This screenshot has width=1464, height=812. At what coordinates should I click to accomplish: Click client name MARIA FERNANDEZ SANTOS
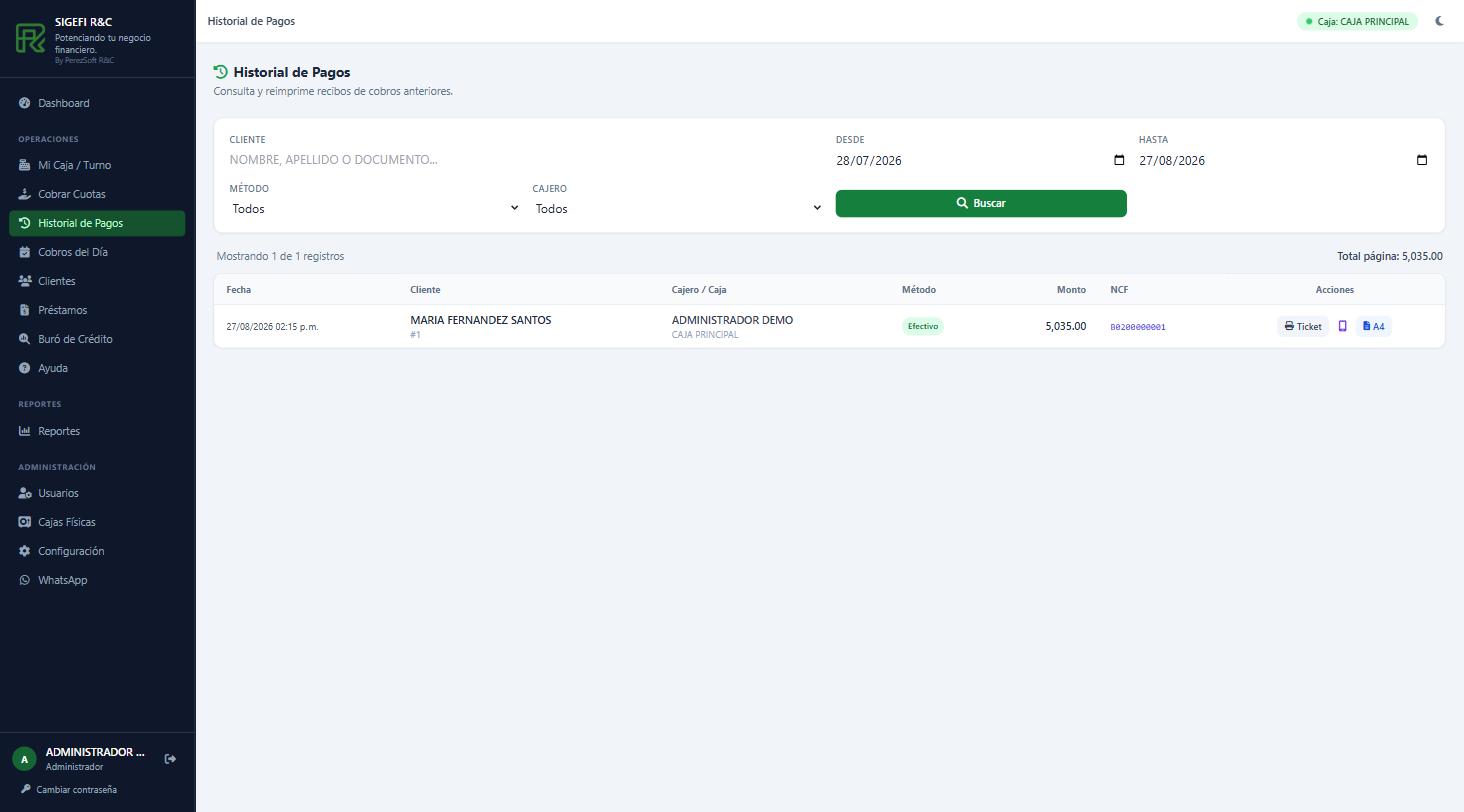(480, 320)
